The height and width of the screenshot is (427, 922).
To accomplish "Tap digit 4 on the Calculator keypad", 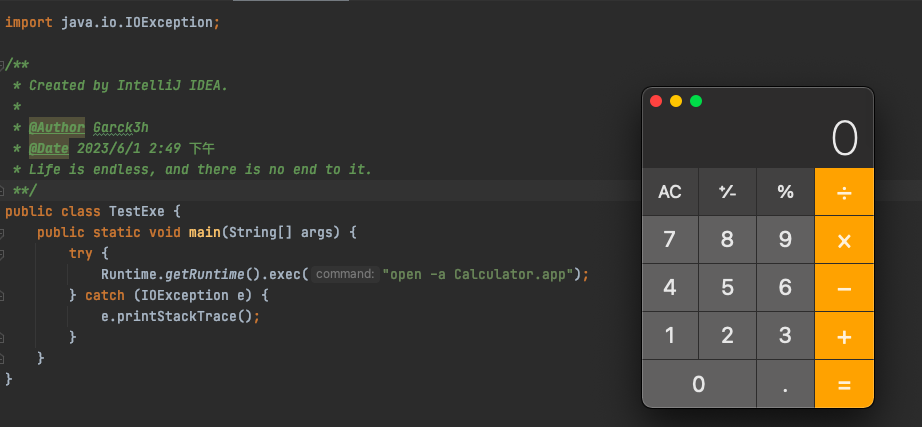I will (x=670, y=288).
